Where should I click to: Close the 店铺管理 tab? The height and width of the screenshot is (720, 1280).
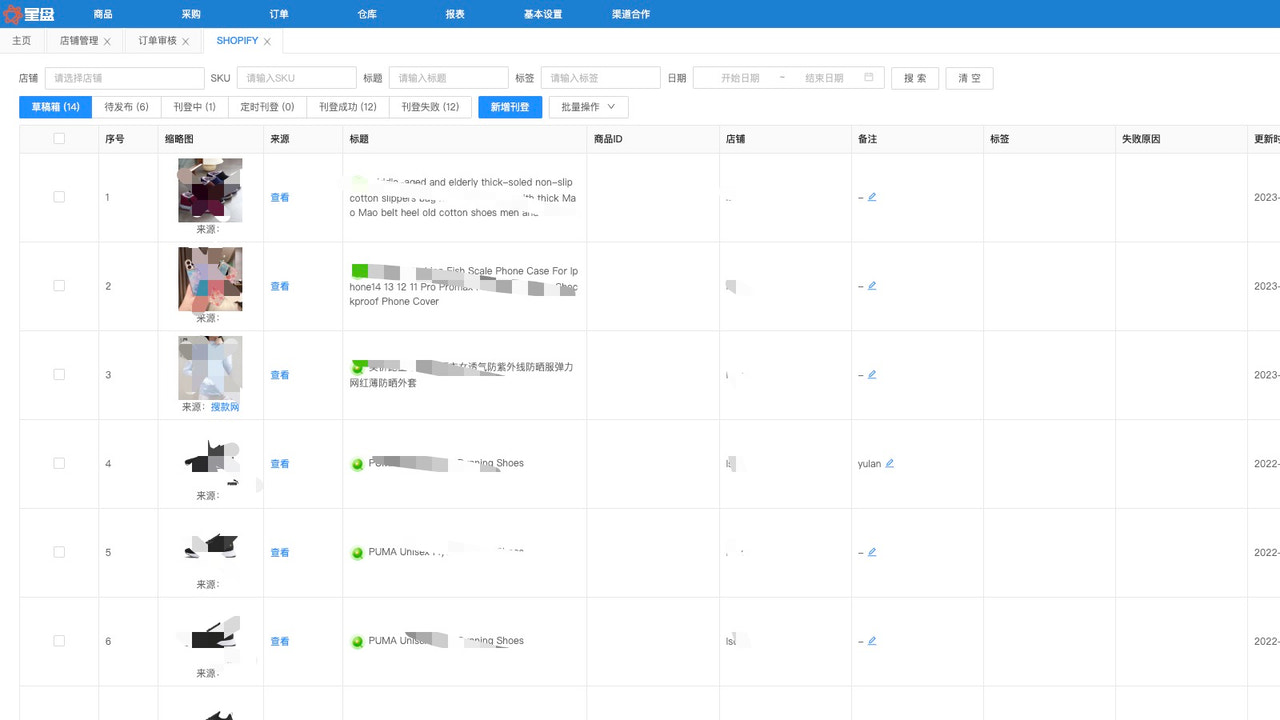tap(107, 41)
